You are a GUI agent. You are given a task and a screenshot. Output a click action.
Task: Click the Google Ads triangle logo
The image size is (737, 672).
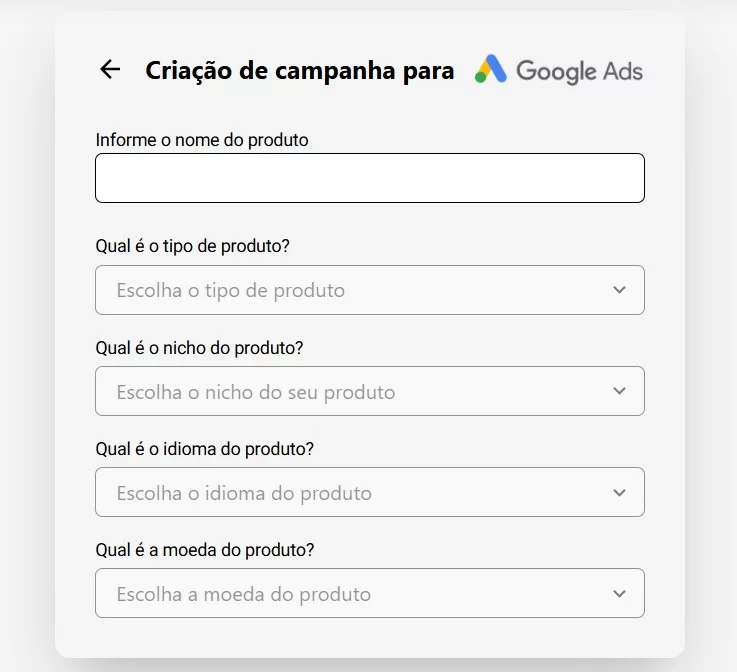click(490, 70)
